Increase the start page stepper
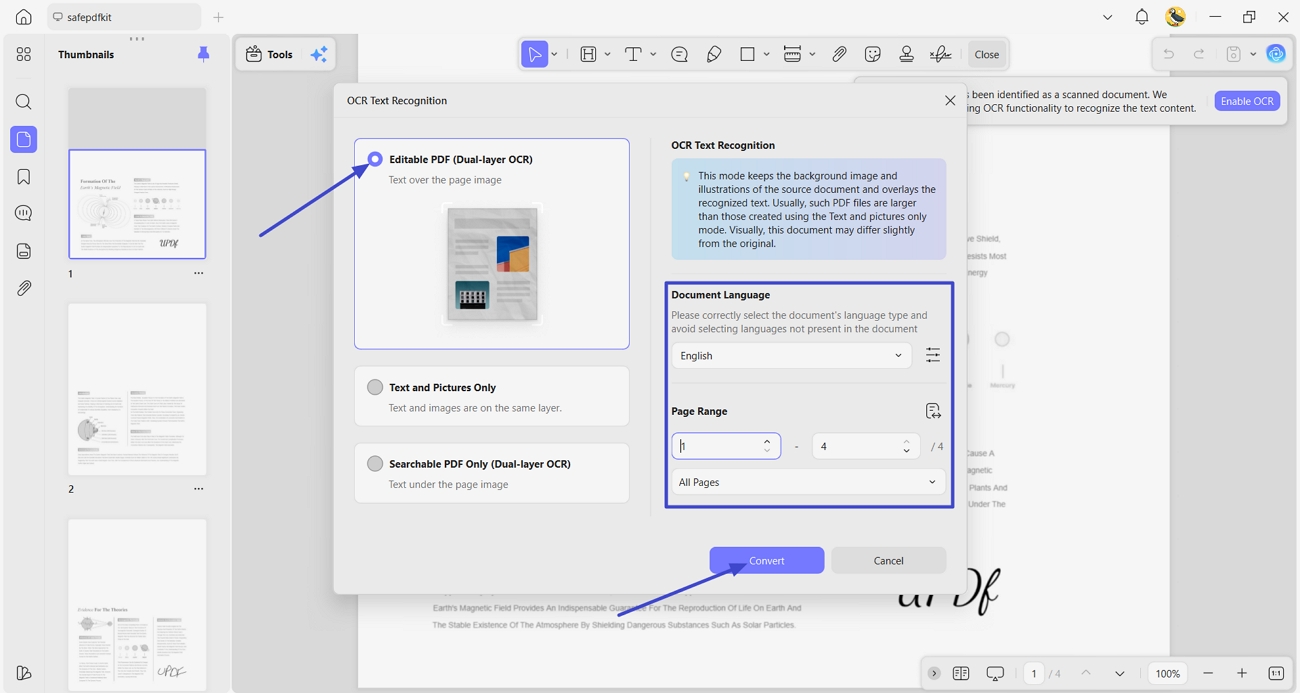Screen dimensions: 1300x693 click(x=767, y=441)
